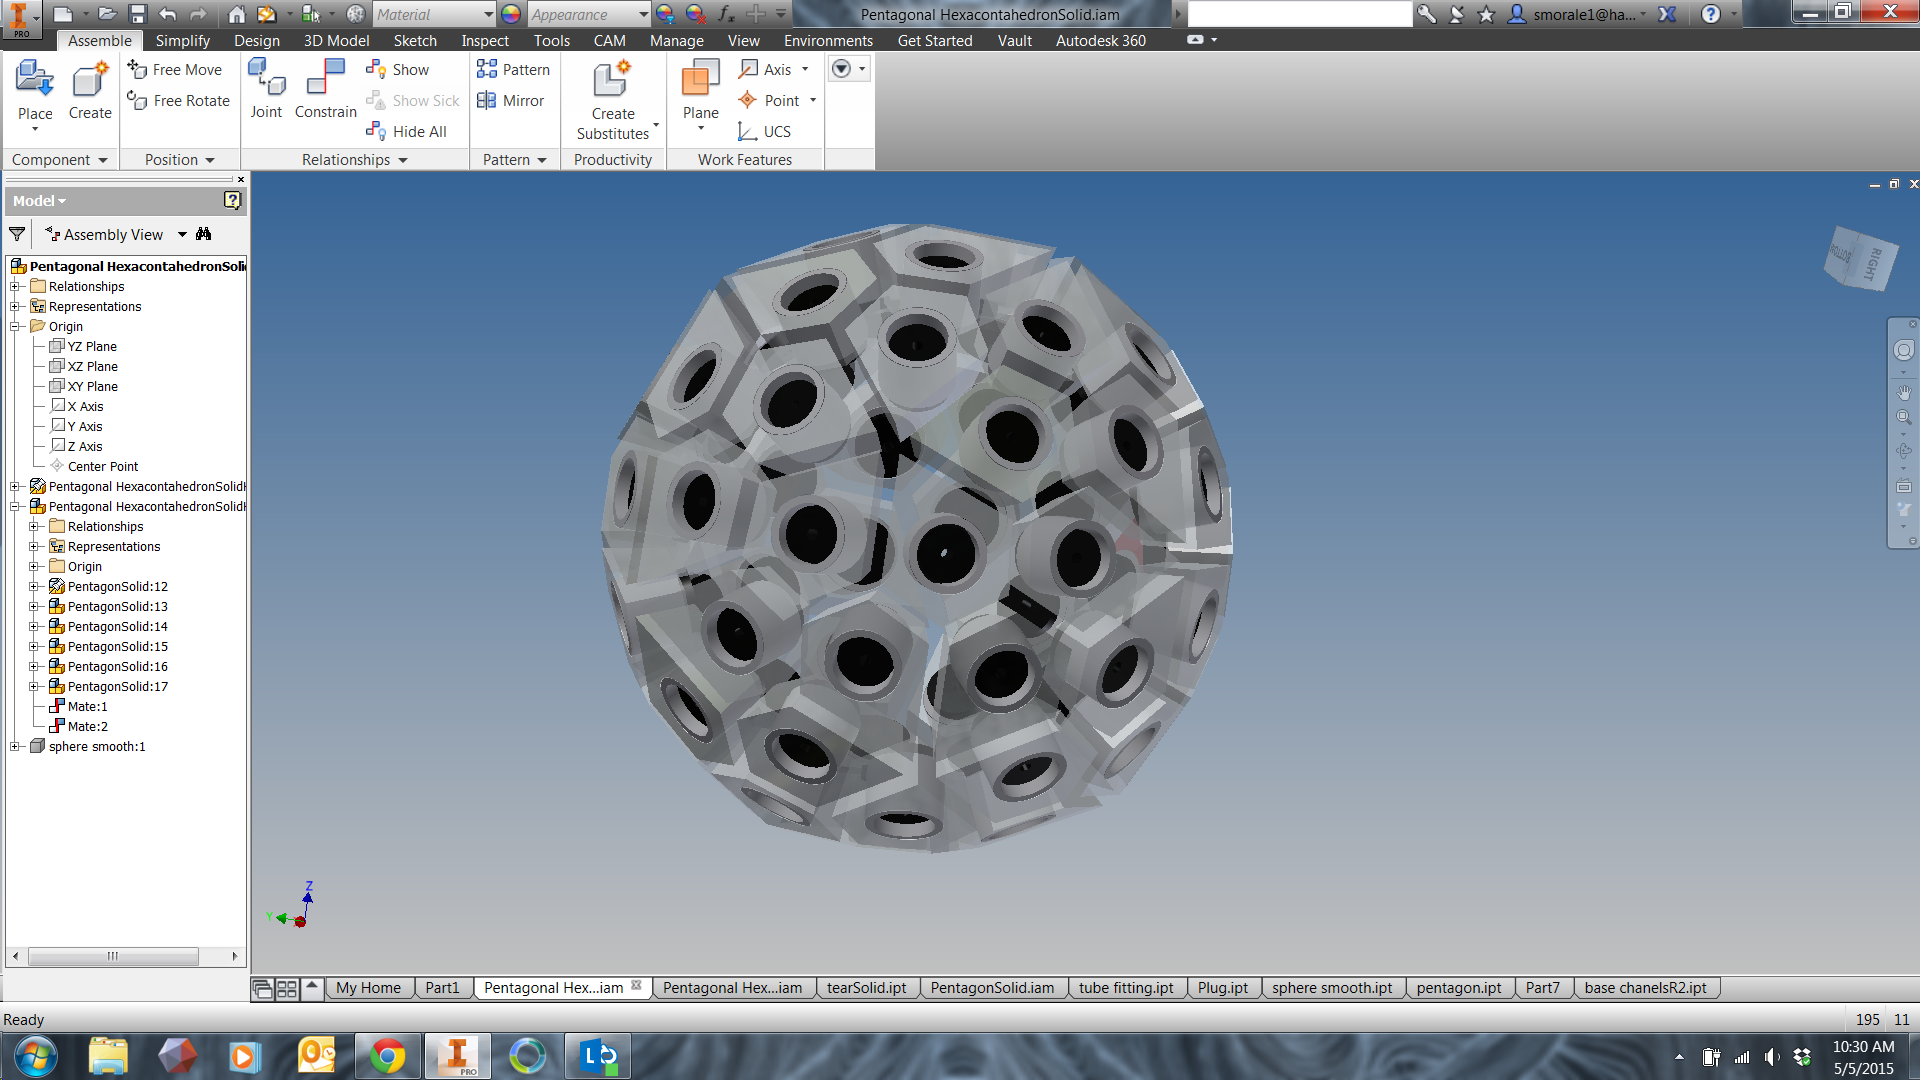This screenshot has height=1080, width=1920.
Task: Toggle Show relationships
Action: (399, 69)
